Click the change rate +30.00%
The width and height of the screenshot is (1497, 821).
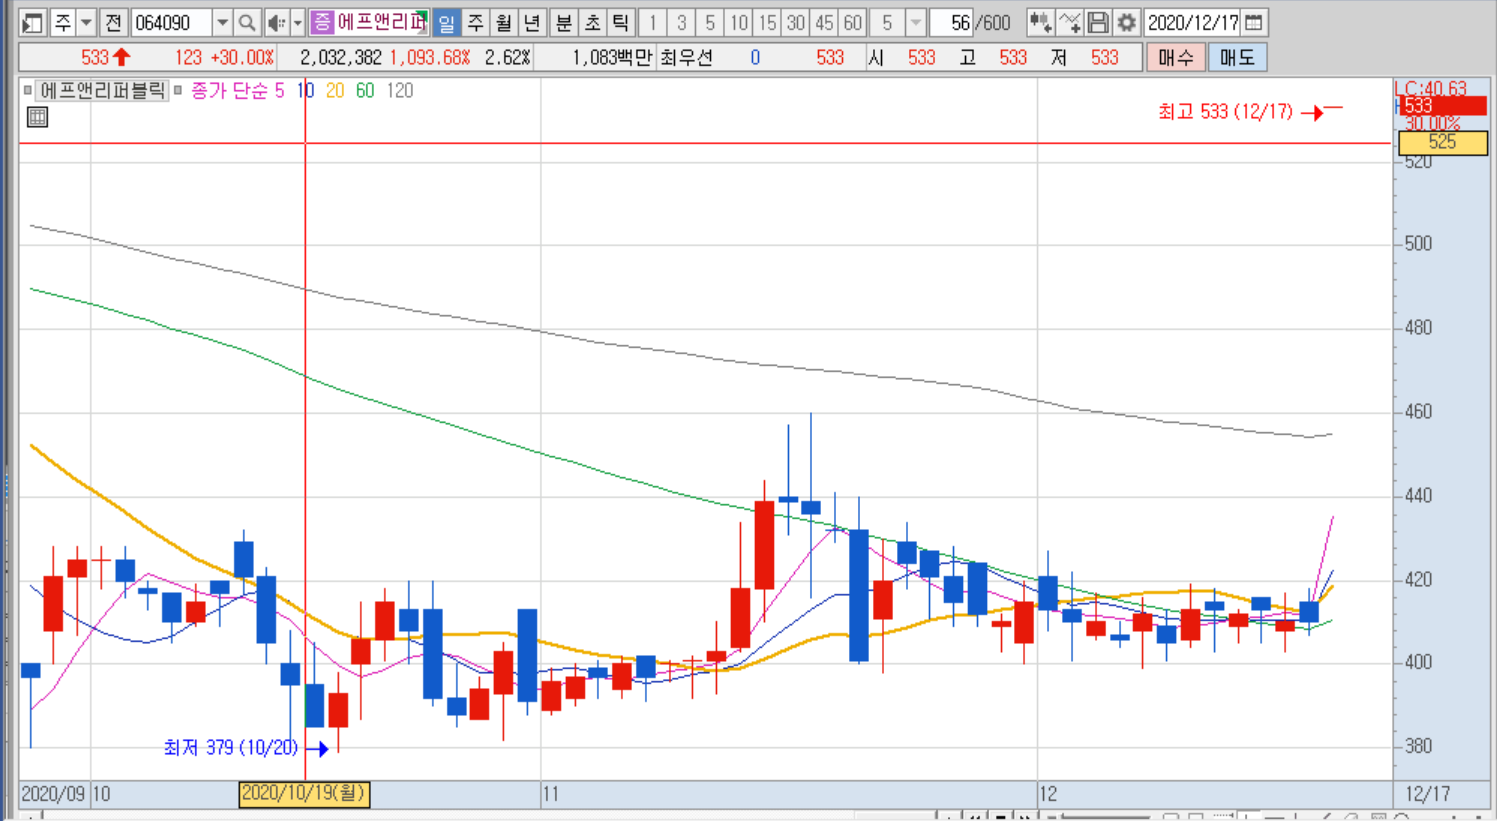(241, 58)
